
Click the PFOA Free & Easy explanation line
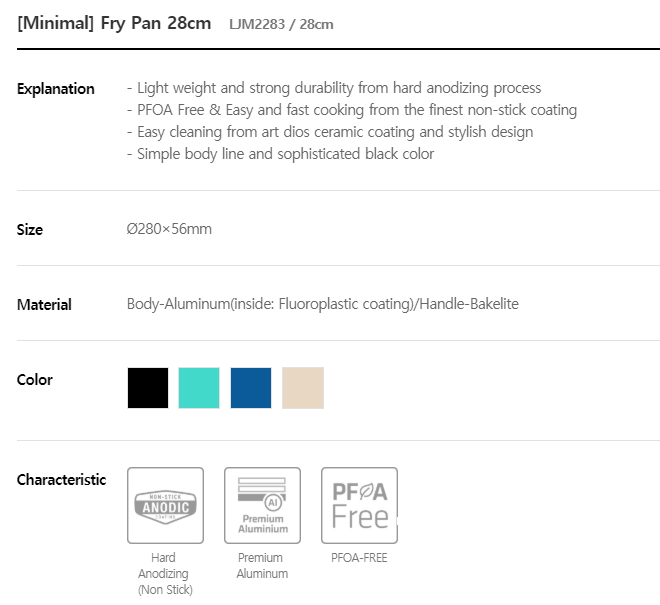point(352,110)
